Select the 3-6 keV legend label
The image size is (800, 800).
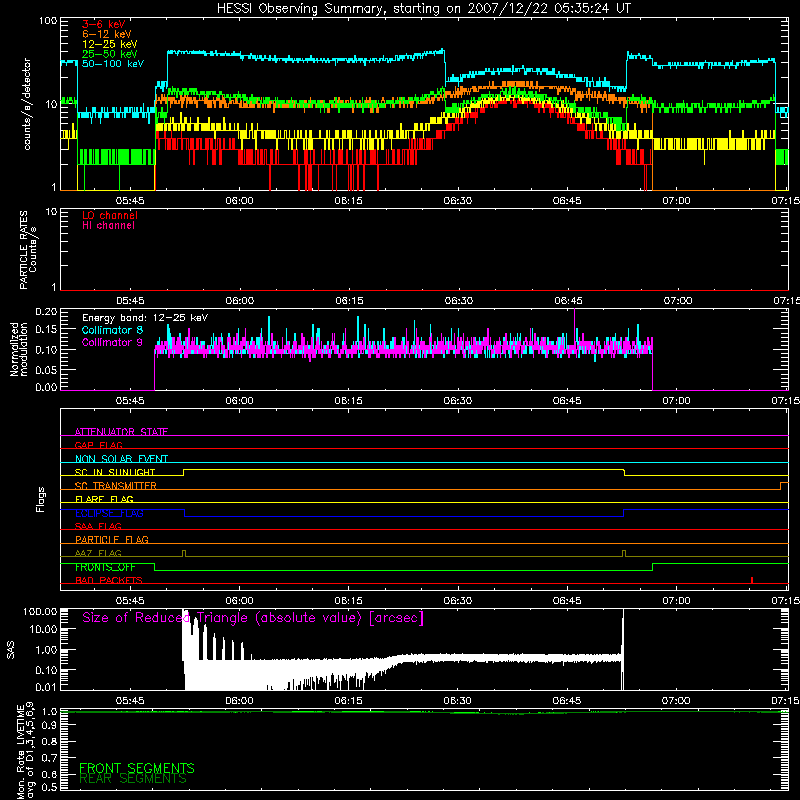[x=103, y=24]
